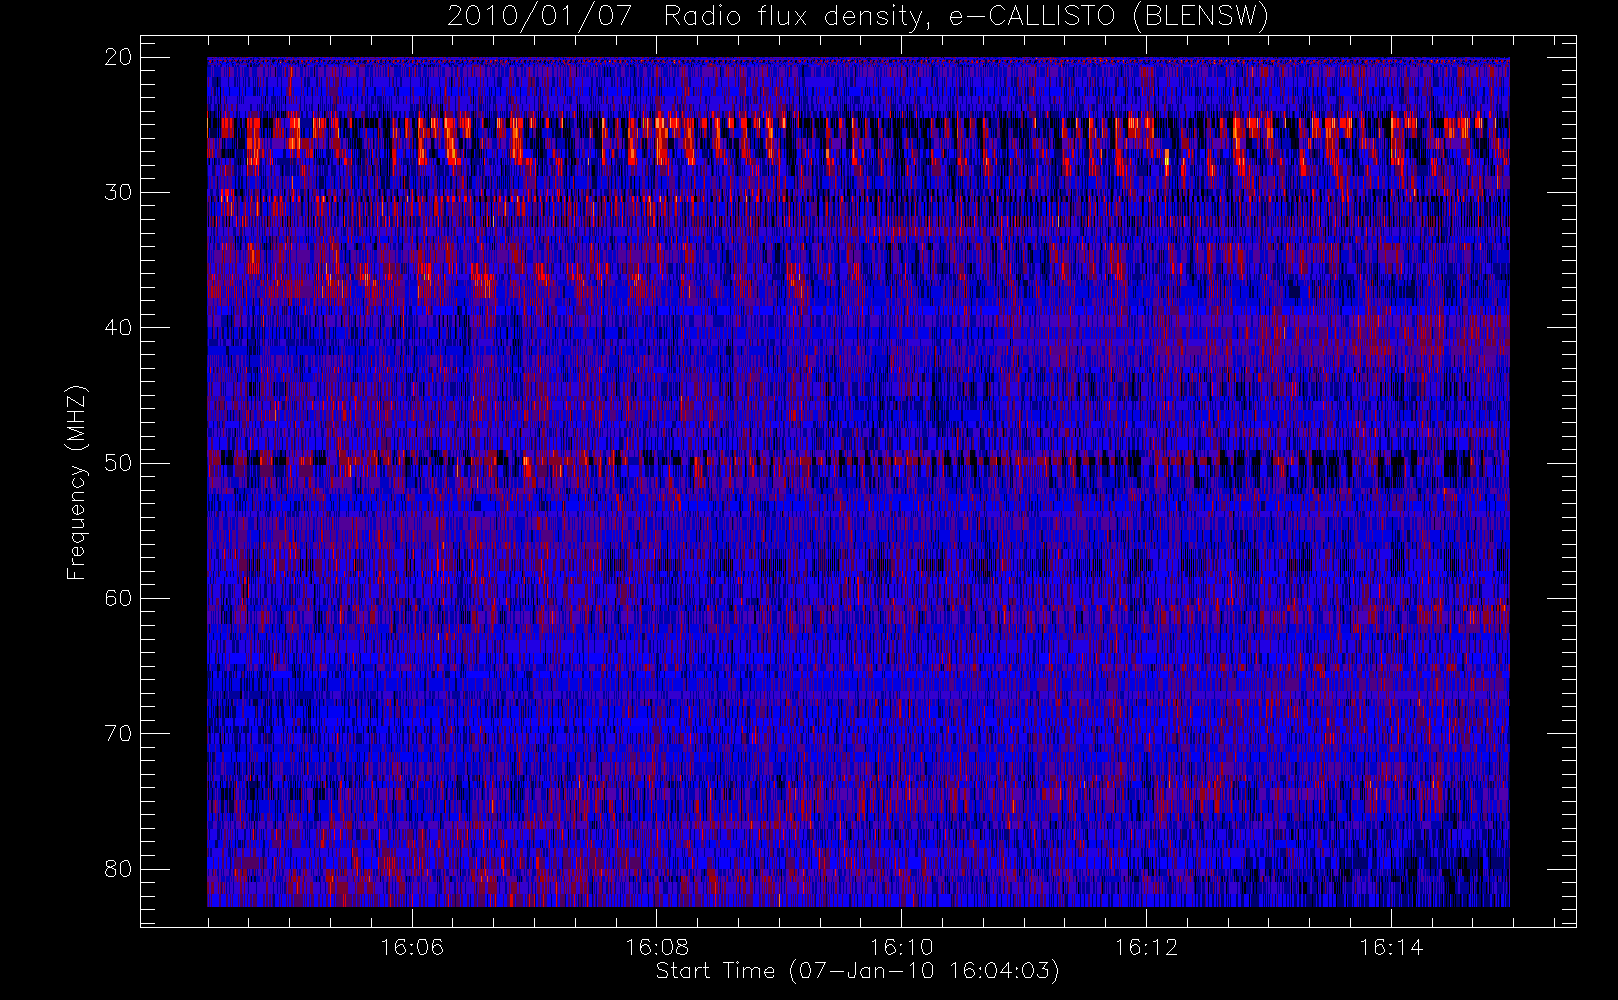This screenshot has width=1618, height=1000.
Task: Click the 50 MHz frequency tick label
Action: coord(118,462)
